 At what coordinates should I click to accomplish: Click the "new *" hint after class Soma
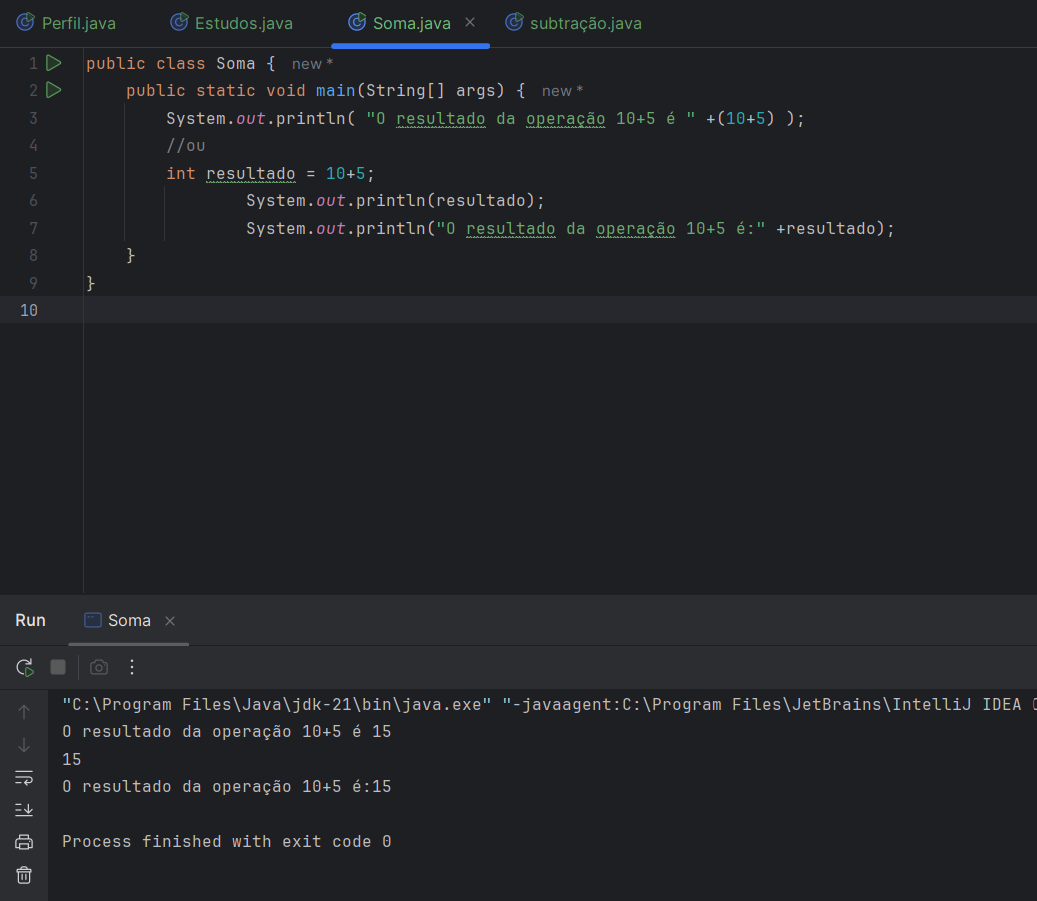[312, 64]
